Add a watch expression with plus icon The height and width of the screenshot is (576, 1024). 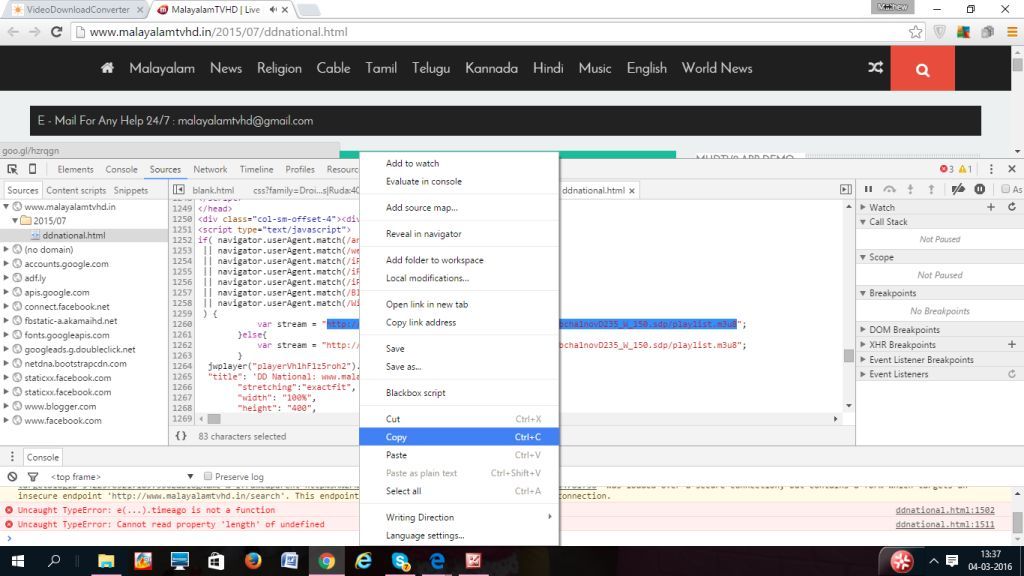tap(991, 207)
